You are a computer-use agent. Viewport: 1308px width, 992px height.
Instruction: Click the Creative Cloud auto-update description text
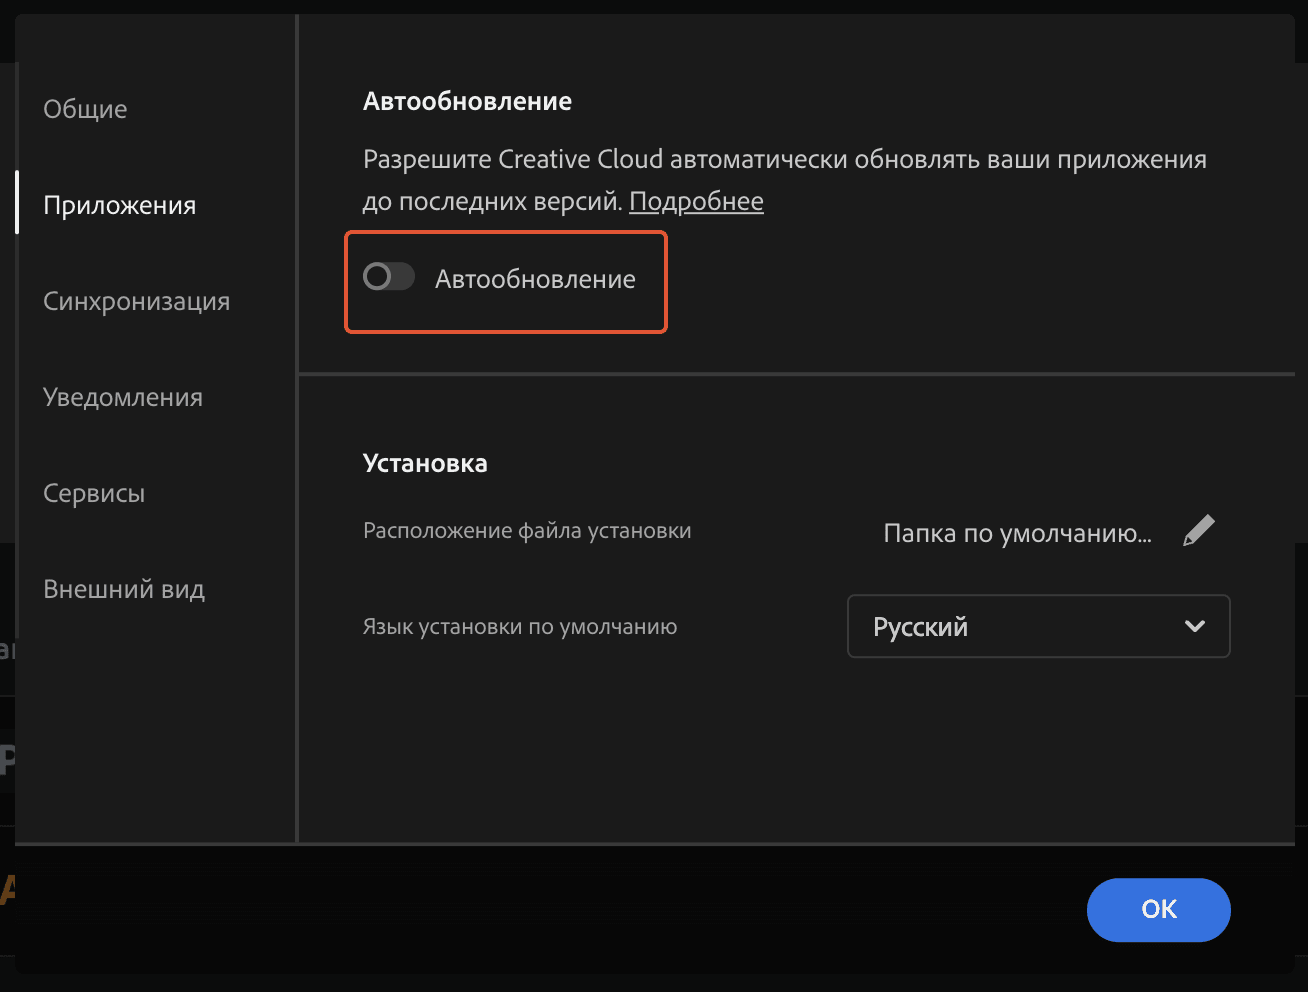[x=784, y=160]
